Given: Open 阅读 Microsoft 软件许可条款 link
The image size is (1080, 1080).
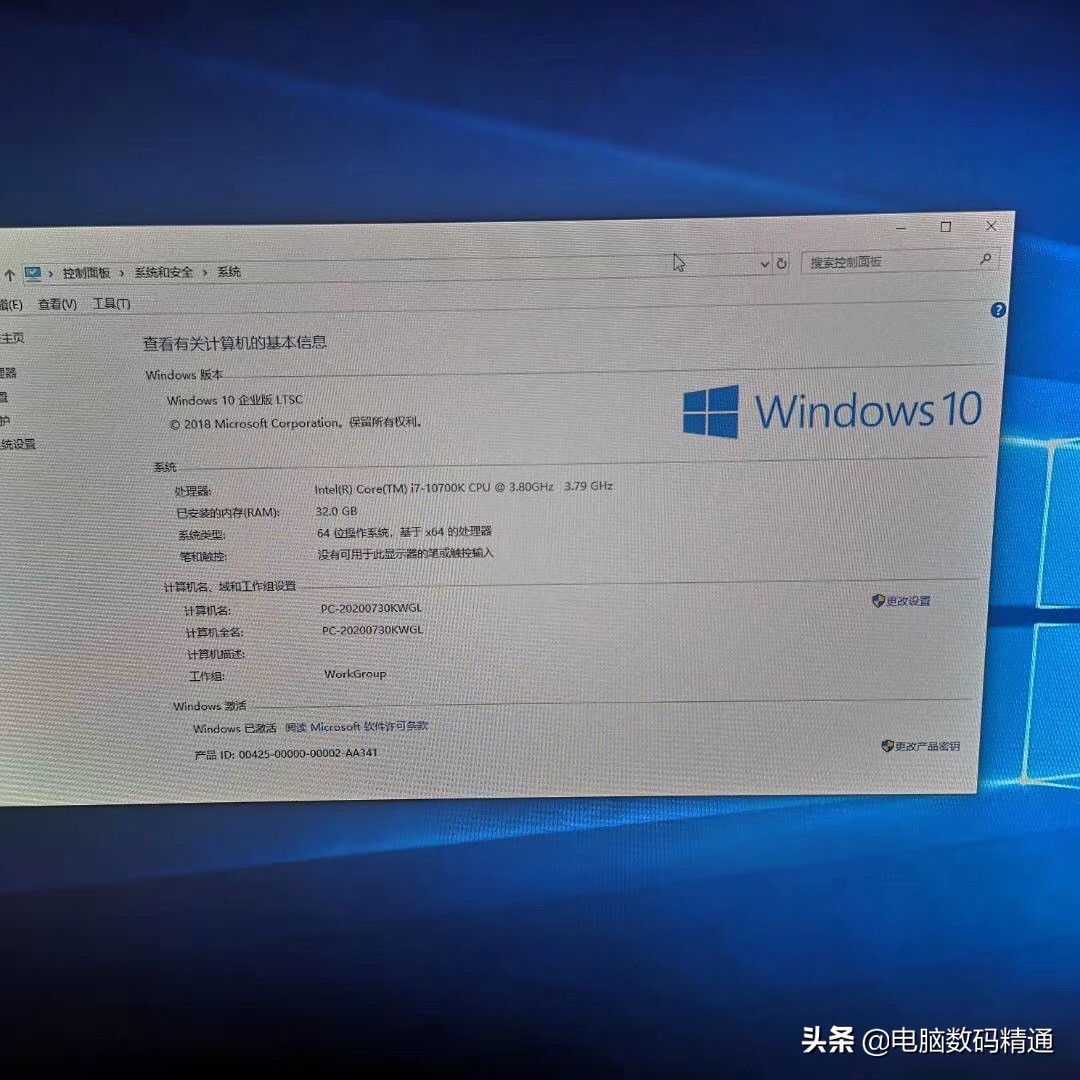Looking at the screenshot, I should click(357, 727).
